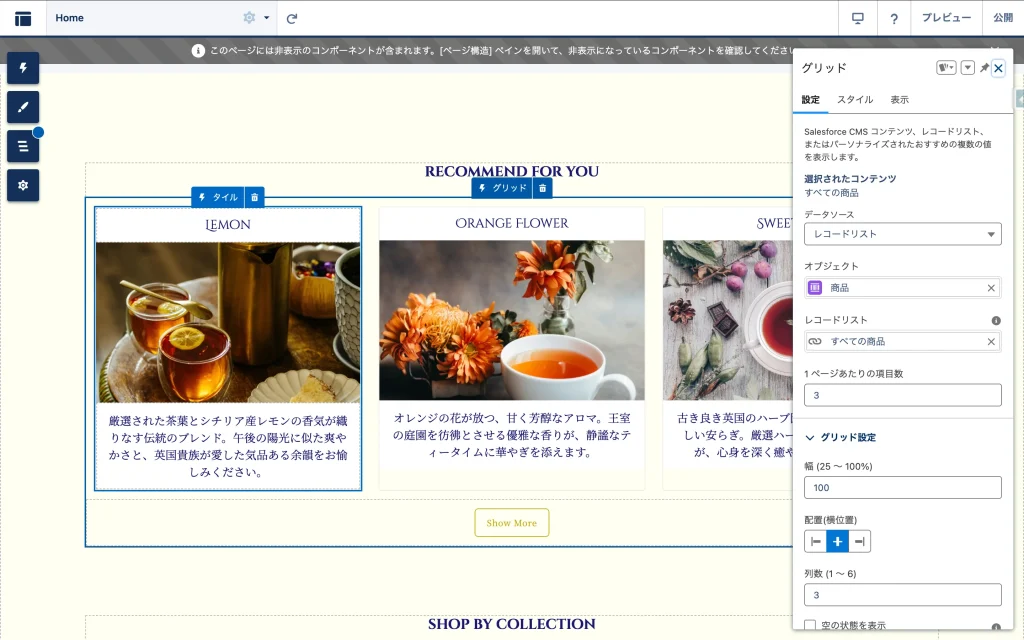Pin the グリッド property panel

(x=984, y=68)
